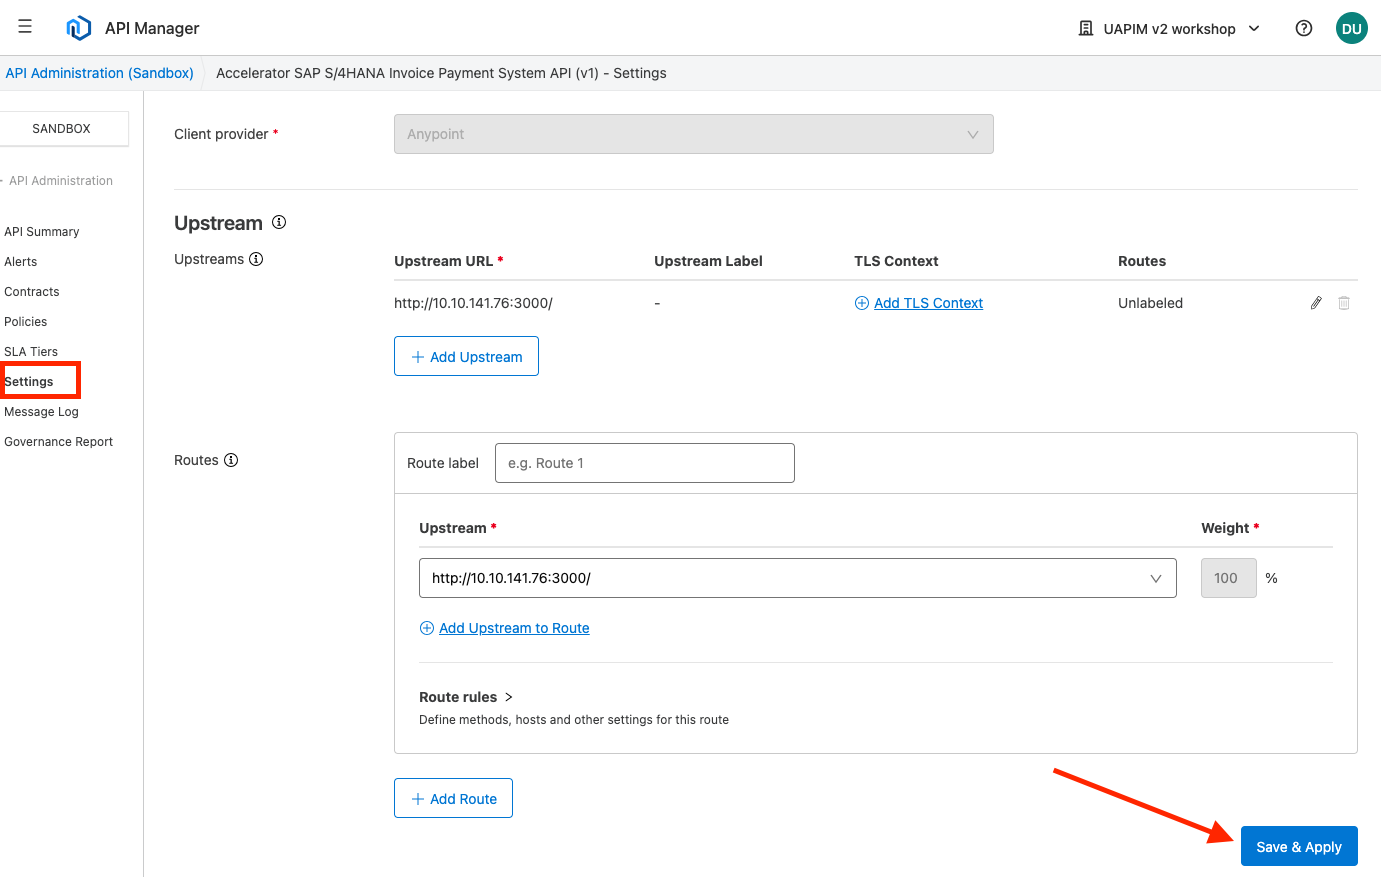Click the Weight percentage field
Screen dimensions: 1381x877
1229,578
